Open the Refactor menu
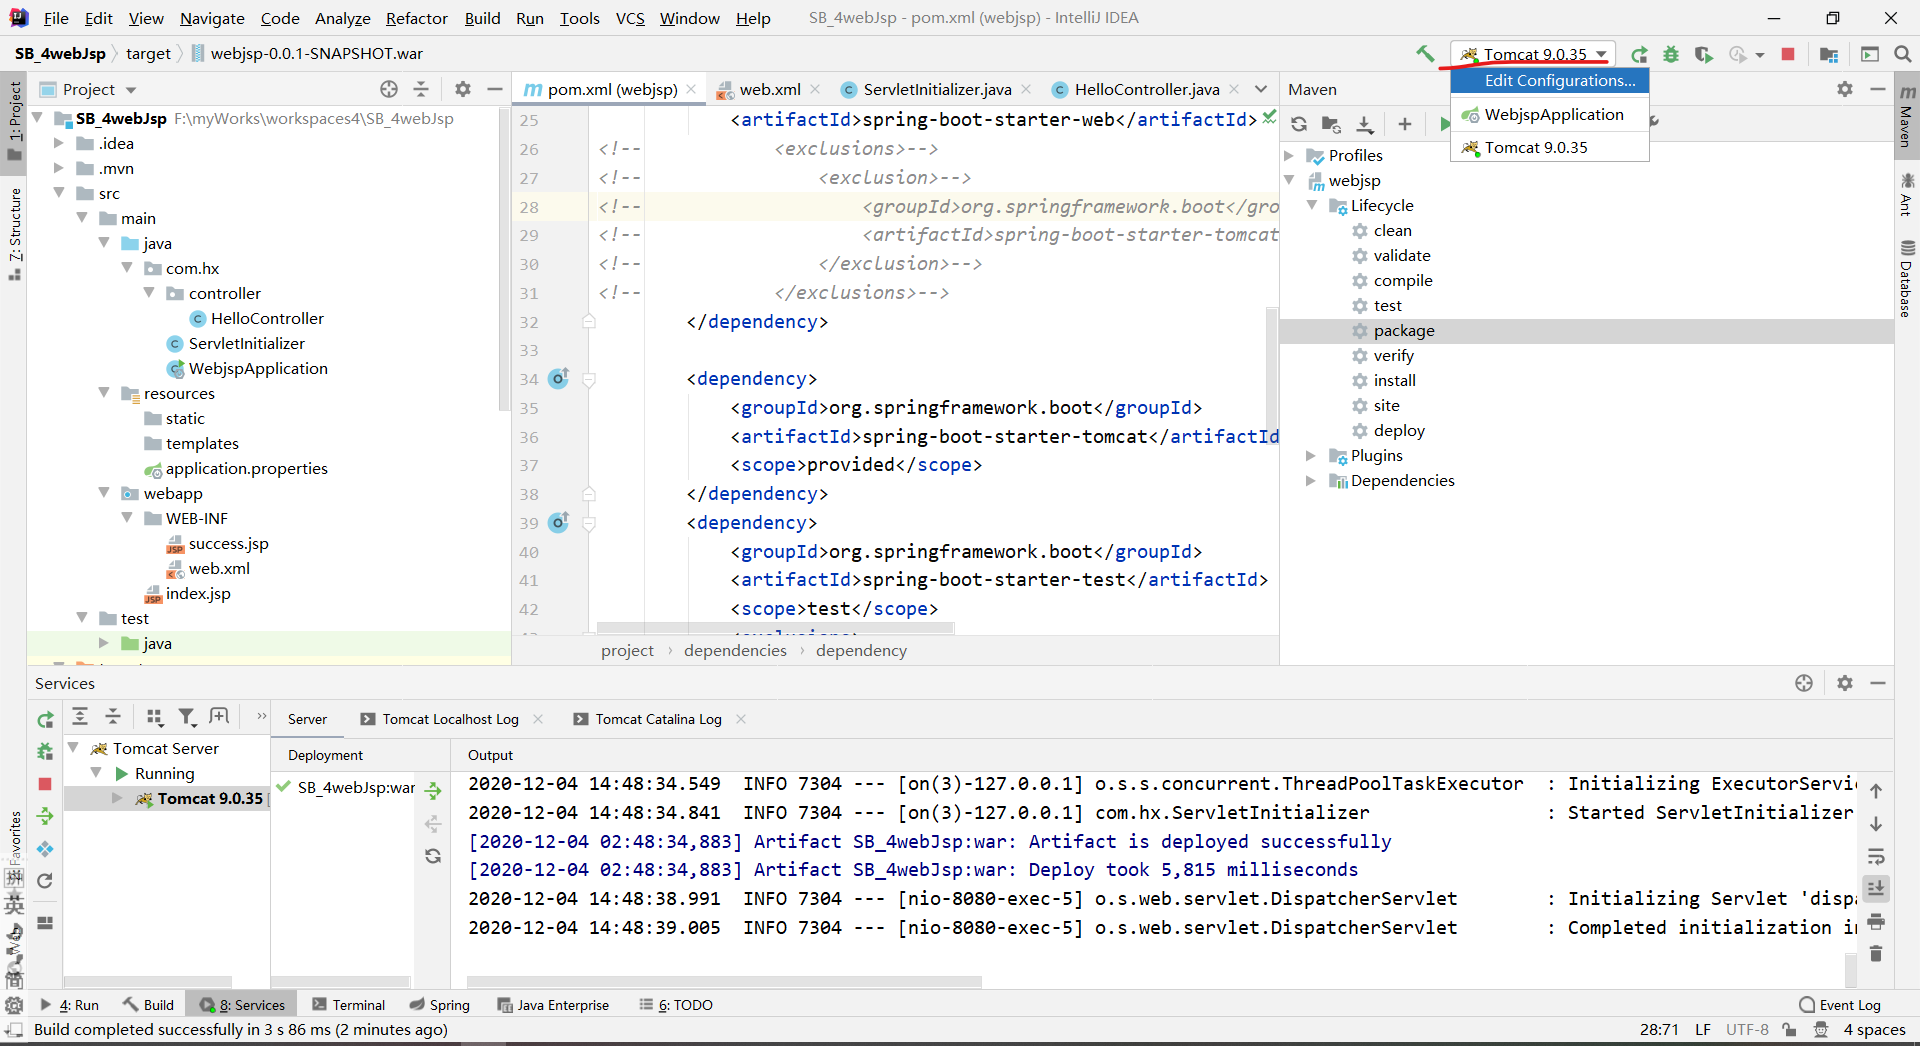The height and width of the screenshot is (1046, 1920). 417,18
